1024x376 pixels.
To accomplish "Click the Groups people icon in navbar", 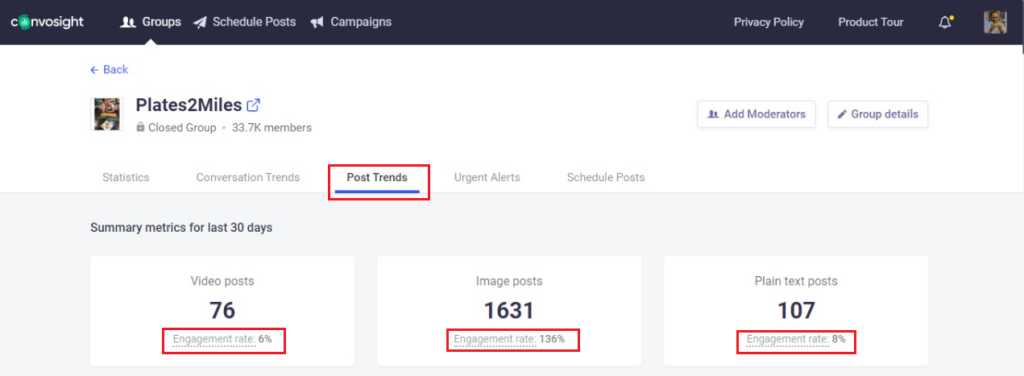I will point(128,22).
